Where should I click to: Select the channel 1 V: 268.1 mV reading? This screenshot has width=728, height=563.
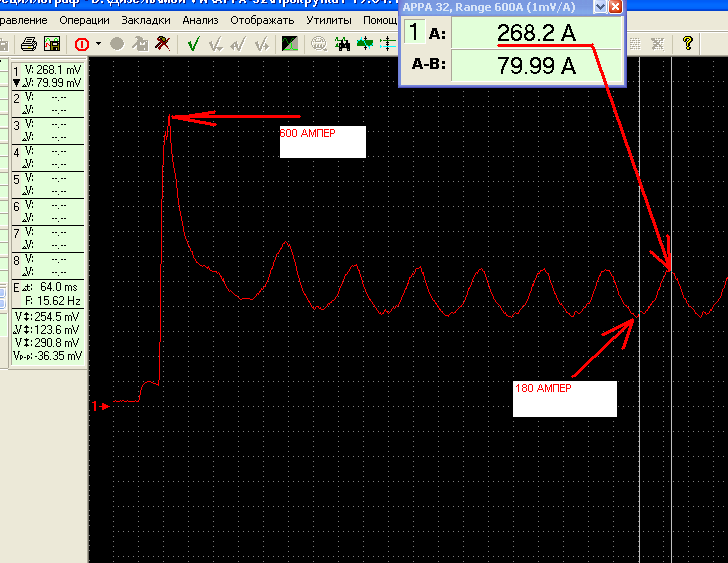52,70
